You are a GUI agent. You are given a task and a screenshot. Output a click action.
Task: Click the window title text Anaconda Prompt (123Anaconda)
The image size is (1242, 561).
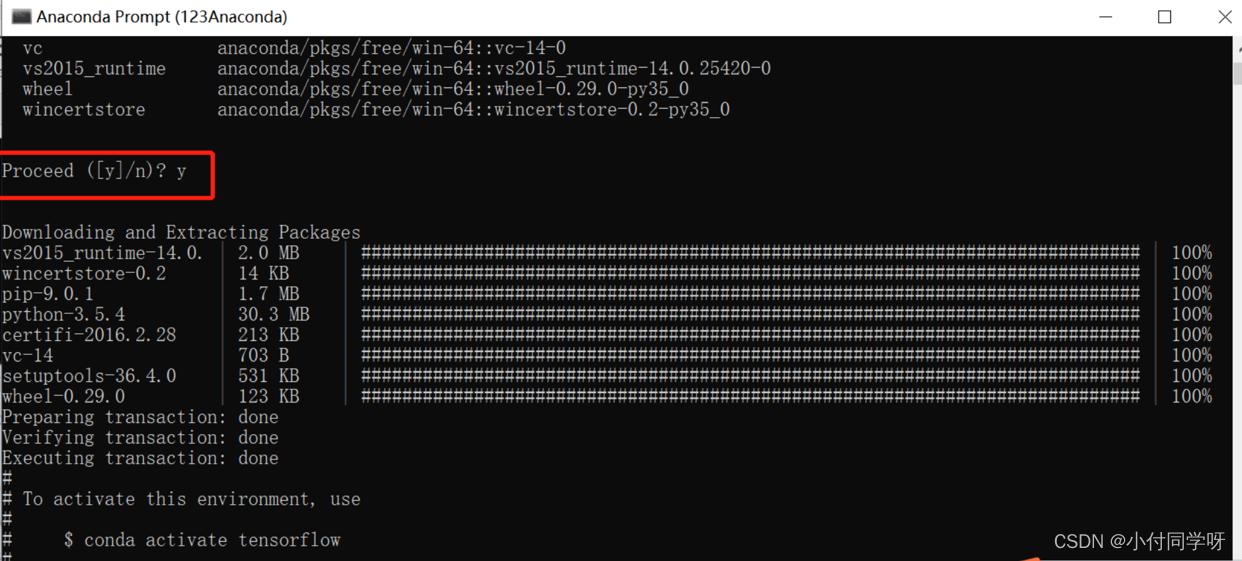click(x=162, y=17)
